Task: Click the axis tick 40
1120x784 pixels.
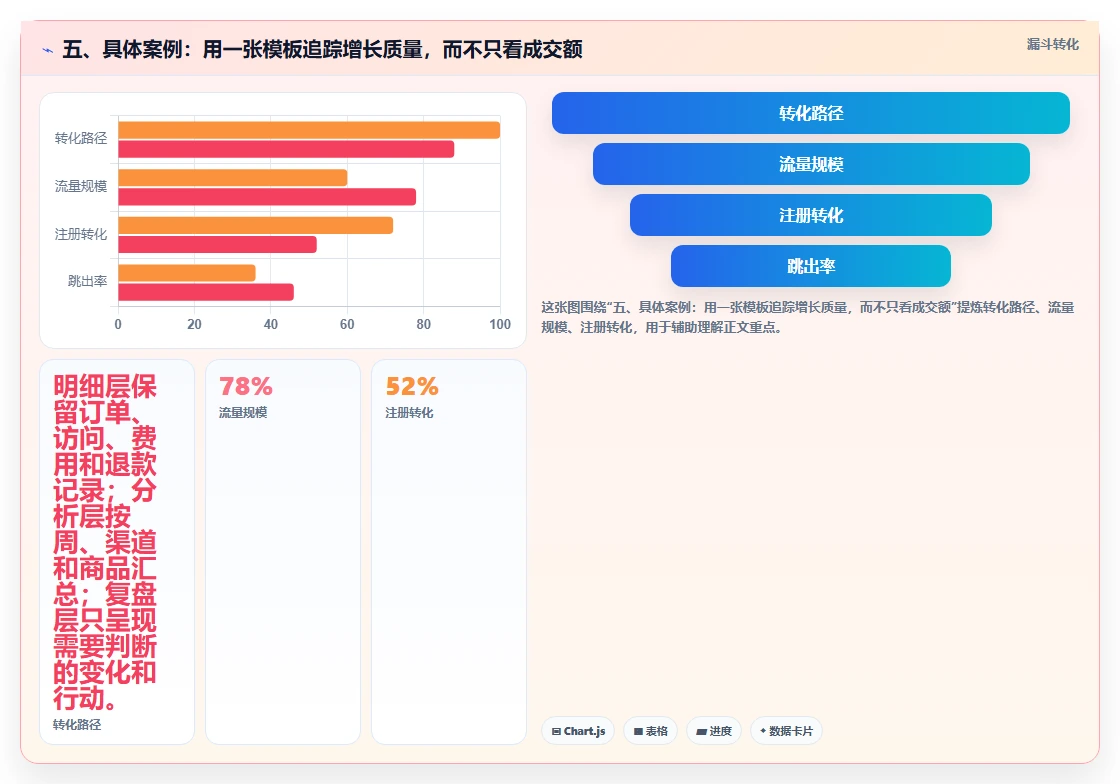Action: (x=271, y=324)
